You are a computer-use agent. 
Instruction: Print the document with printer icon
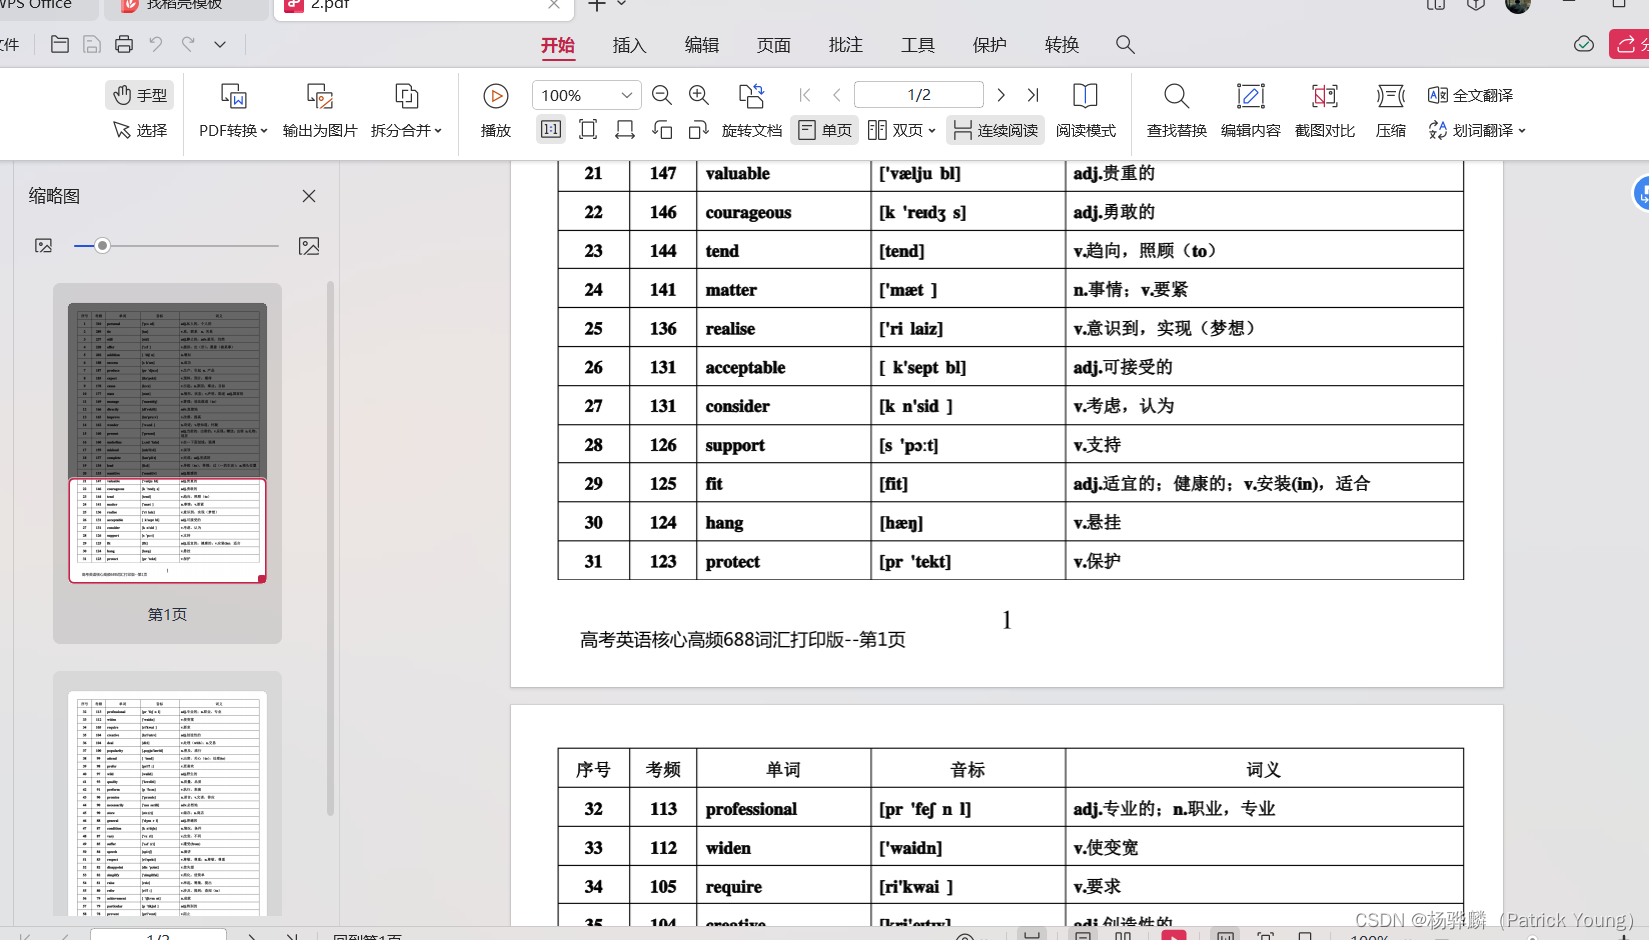coord(124,44)
